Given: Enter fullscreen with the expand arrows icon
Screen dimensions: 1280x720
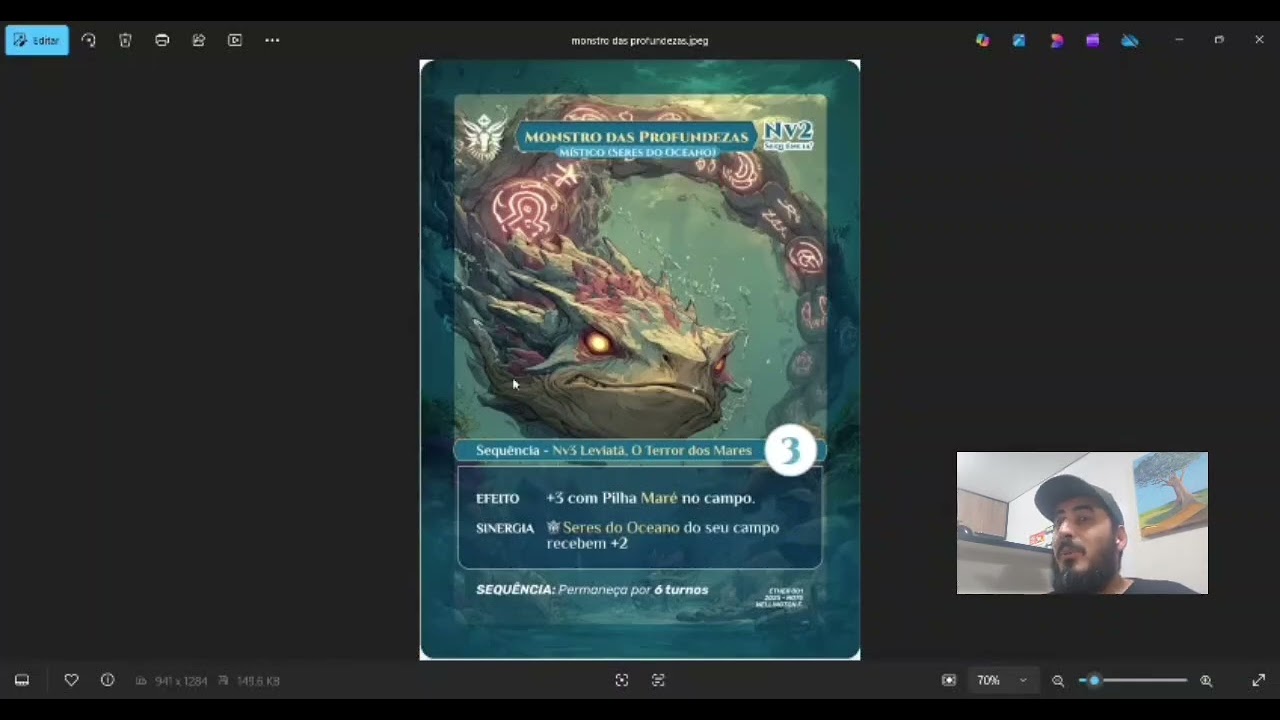Looking at the screenshot, I should (x=1258, y=680).
